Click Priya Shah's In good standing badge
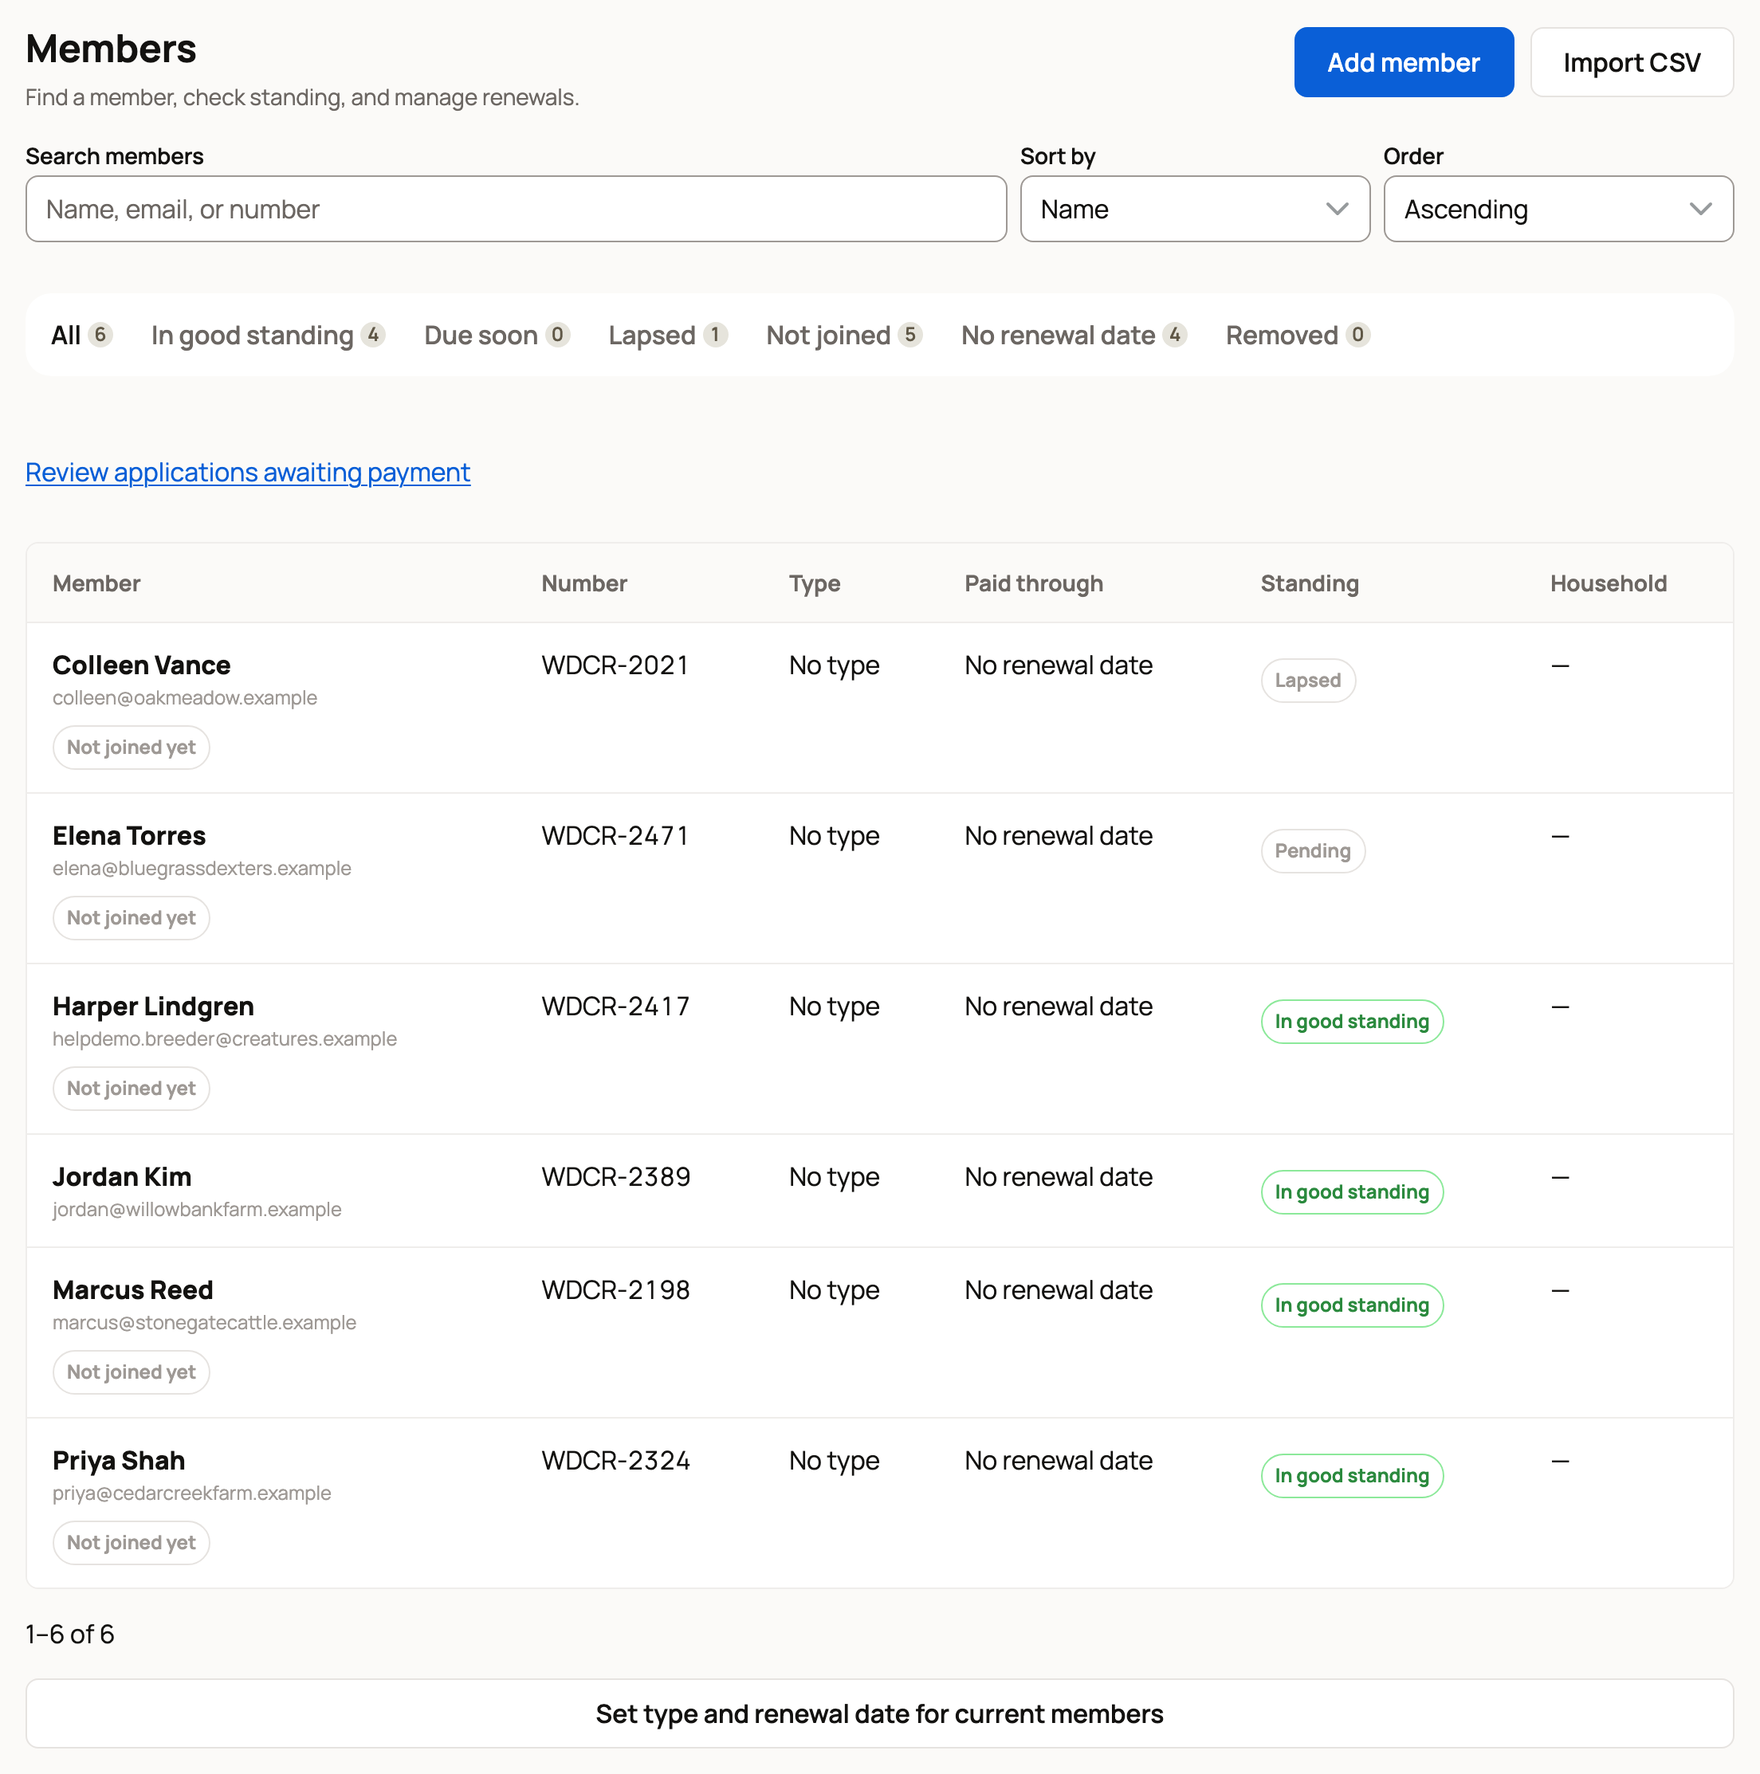The height and width of the screenshot is (1774, 1760). pyautogui.click(x=1352, y=1476)
